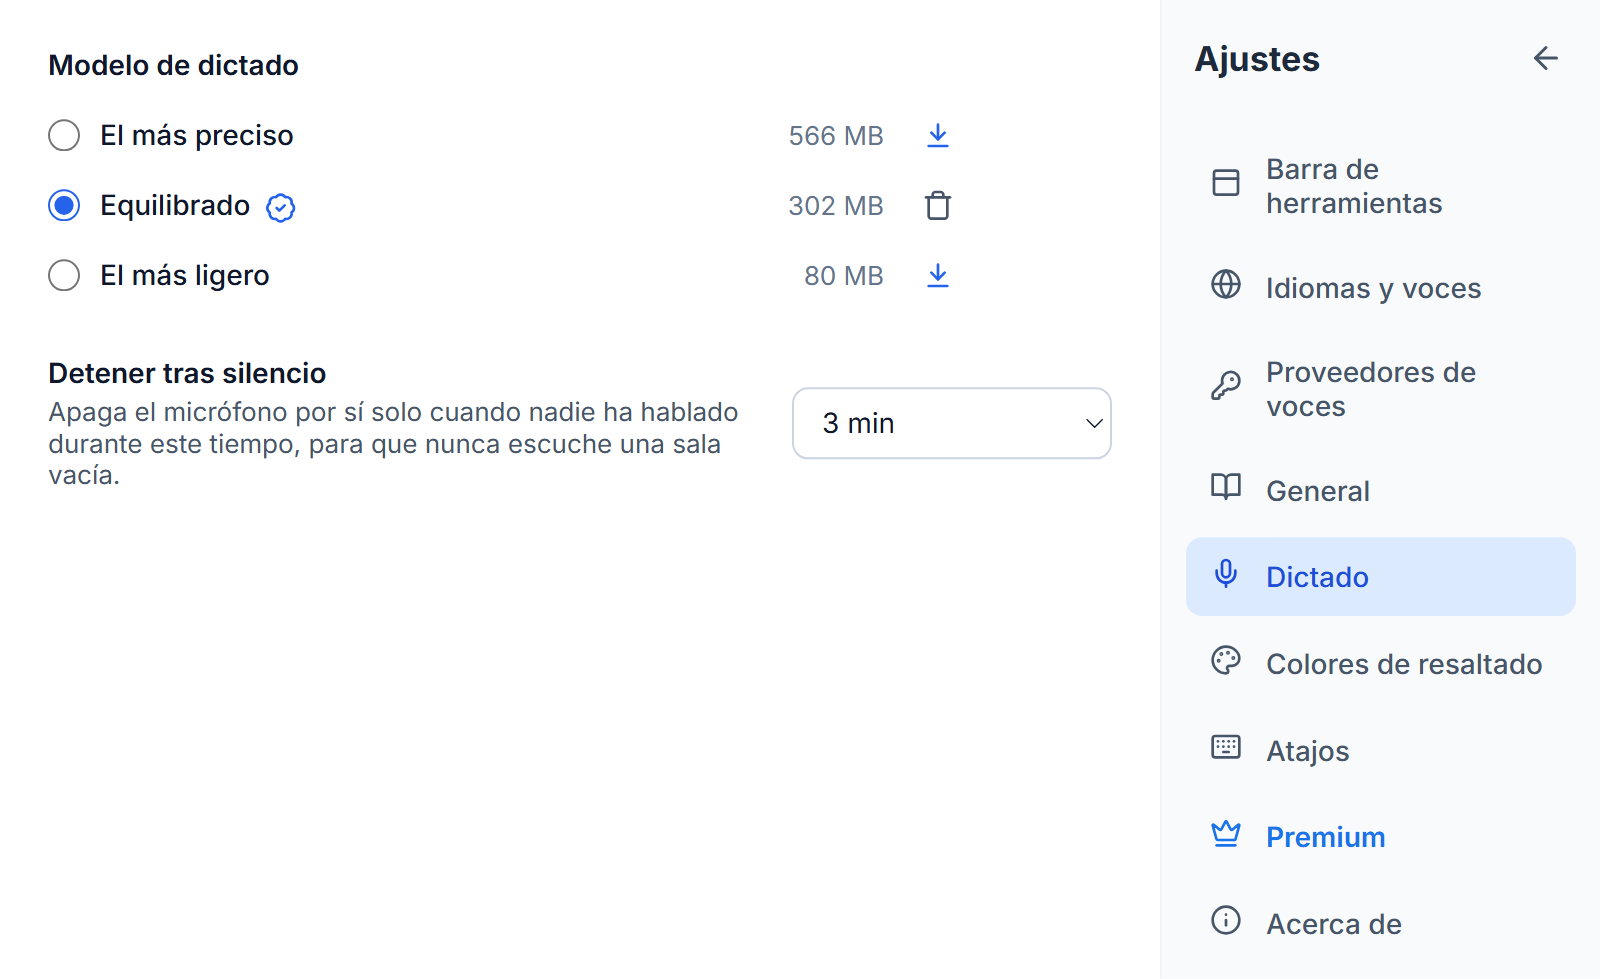Open the Acerca de section
The height and width of the screenshot is (979, 1600).
(x=1381, y=924)
